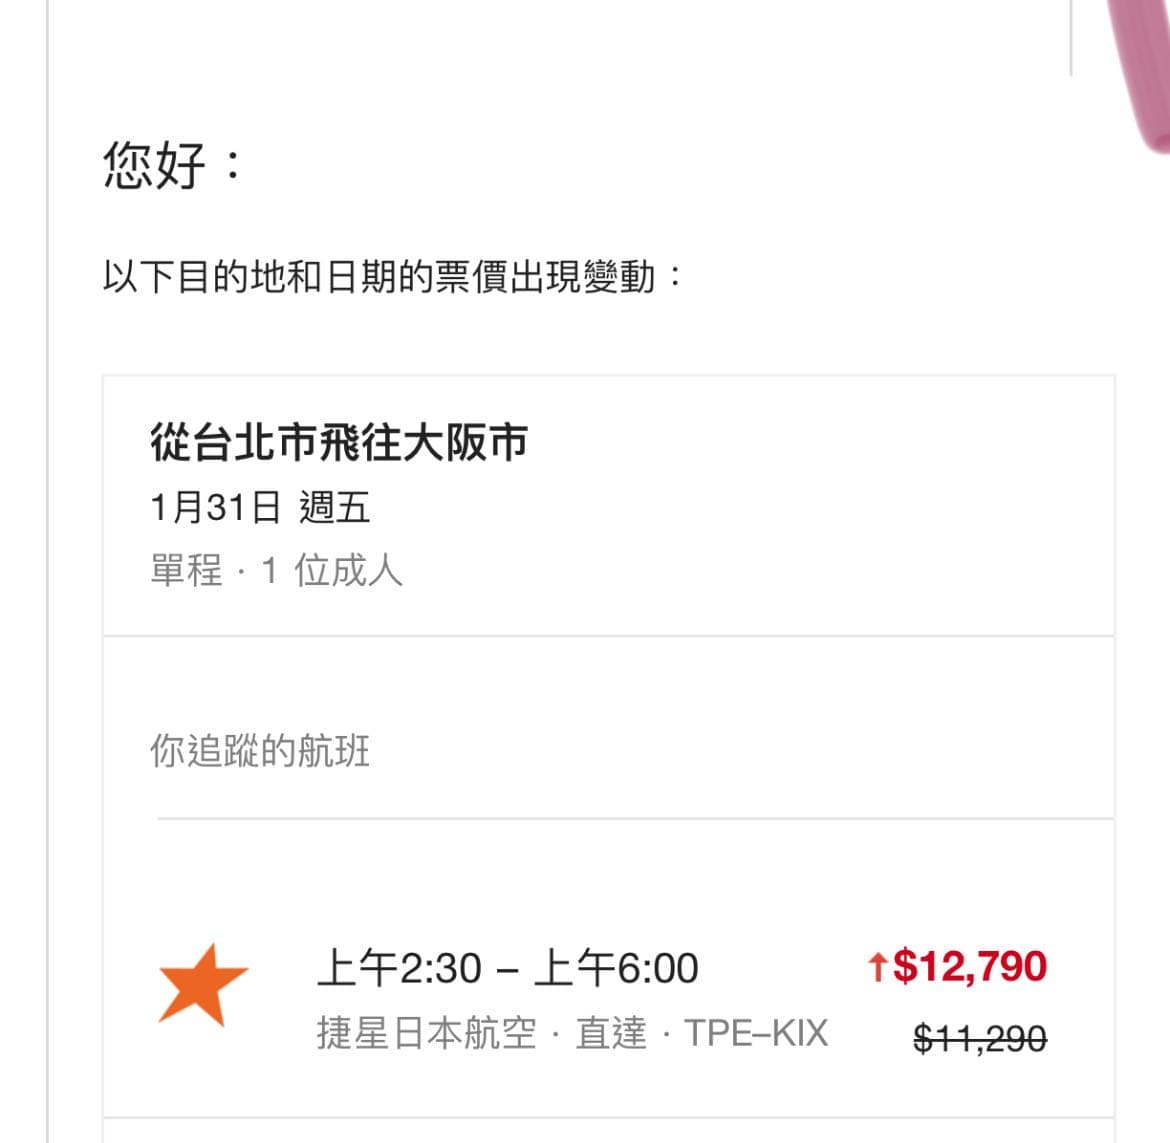This screenshot has width=1170, height=1143.
Task: Open the new price $12,790
Action: pyautogui.click(x=969, y=966)
